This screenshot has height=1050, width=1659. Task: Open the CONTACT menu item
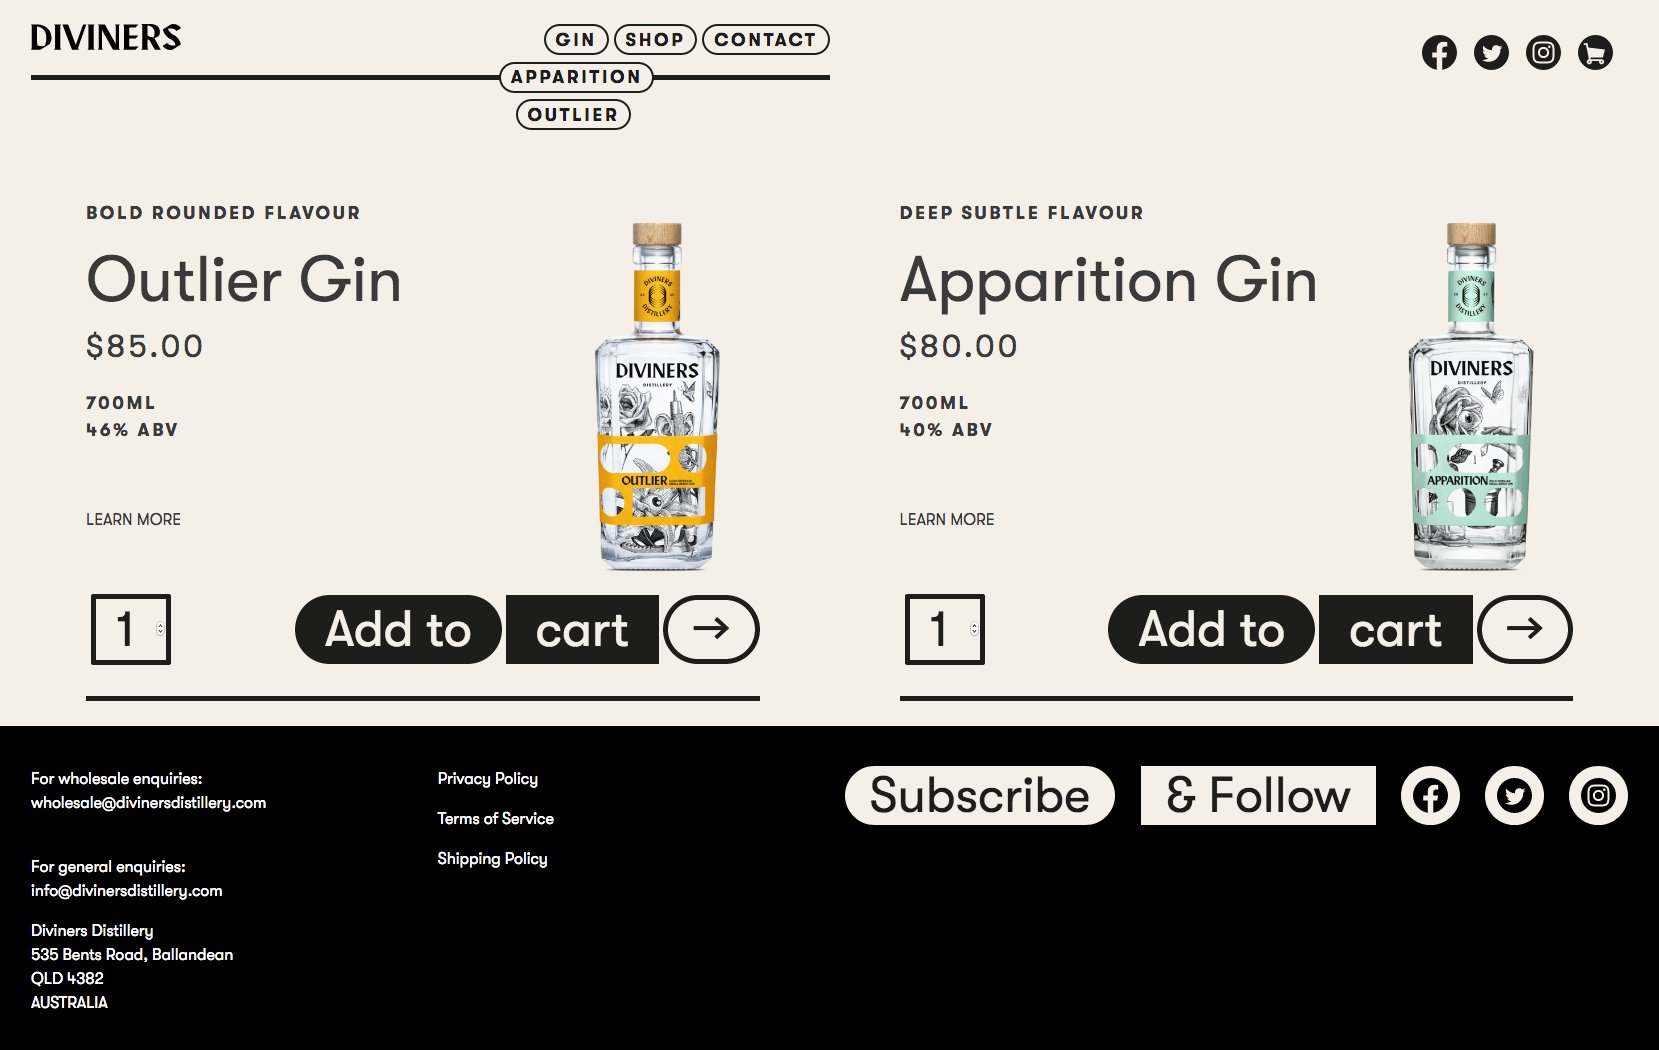(766, 40)
